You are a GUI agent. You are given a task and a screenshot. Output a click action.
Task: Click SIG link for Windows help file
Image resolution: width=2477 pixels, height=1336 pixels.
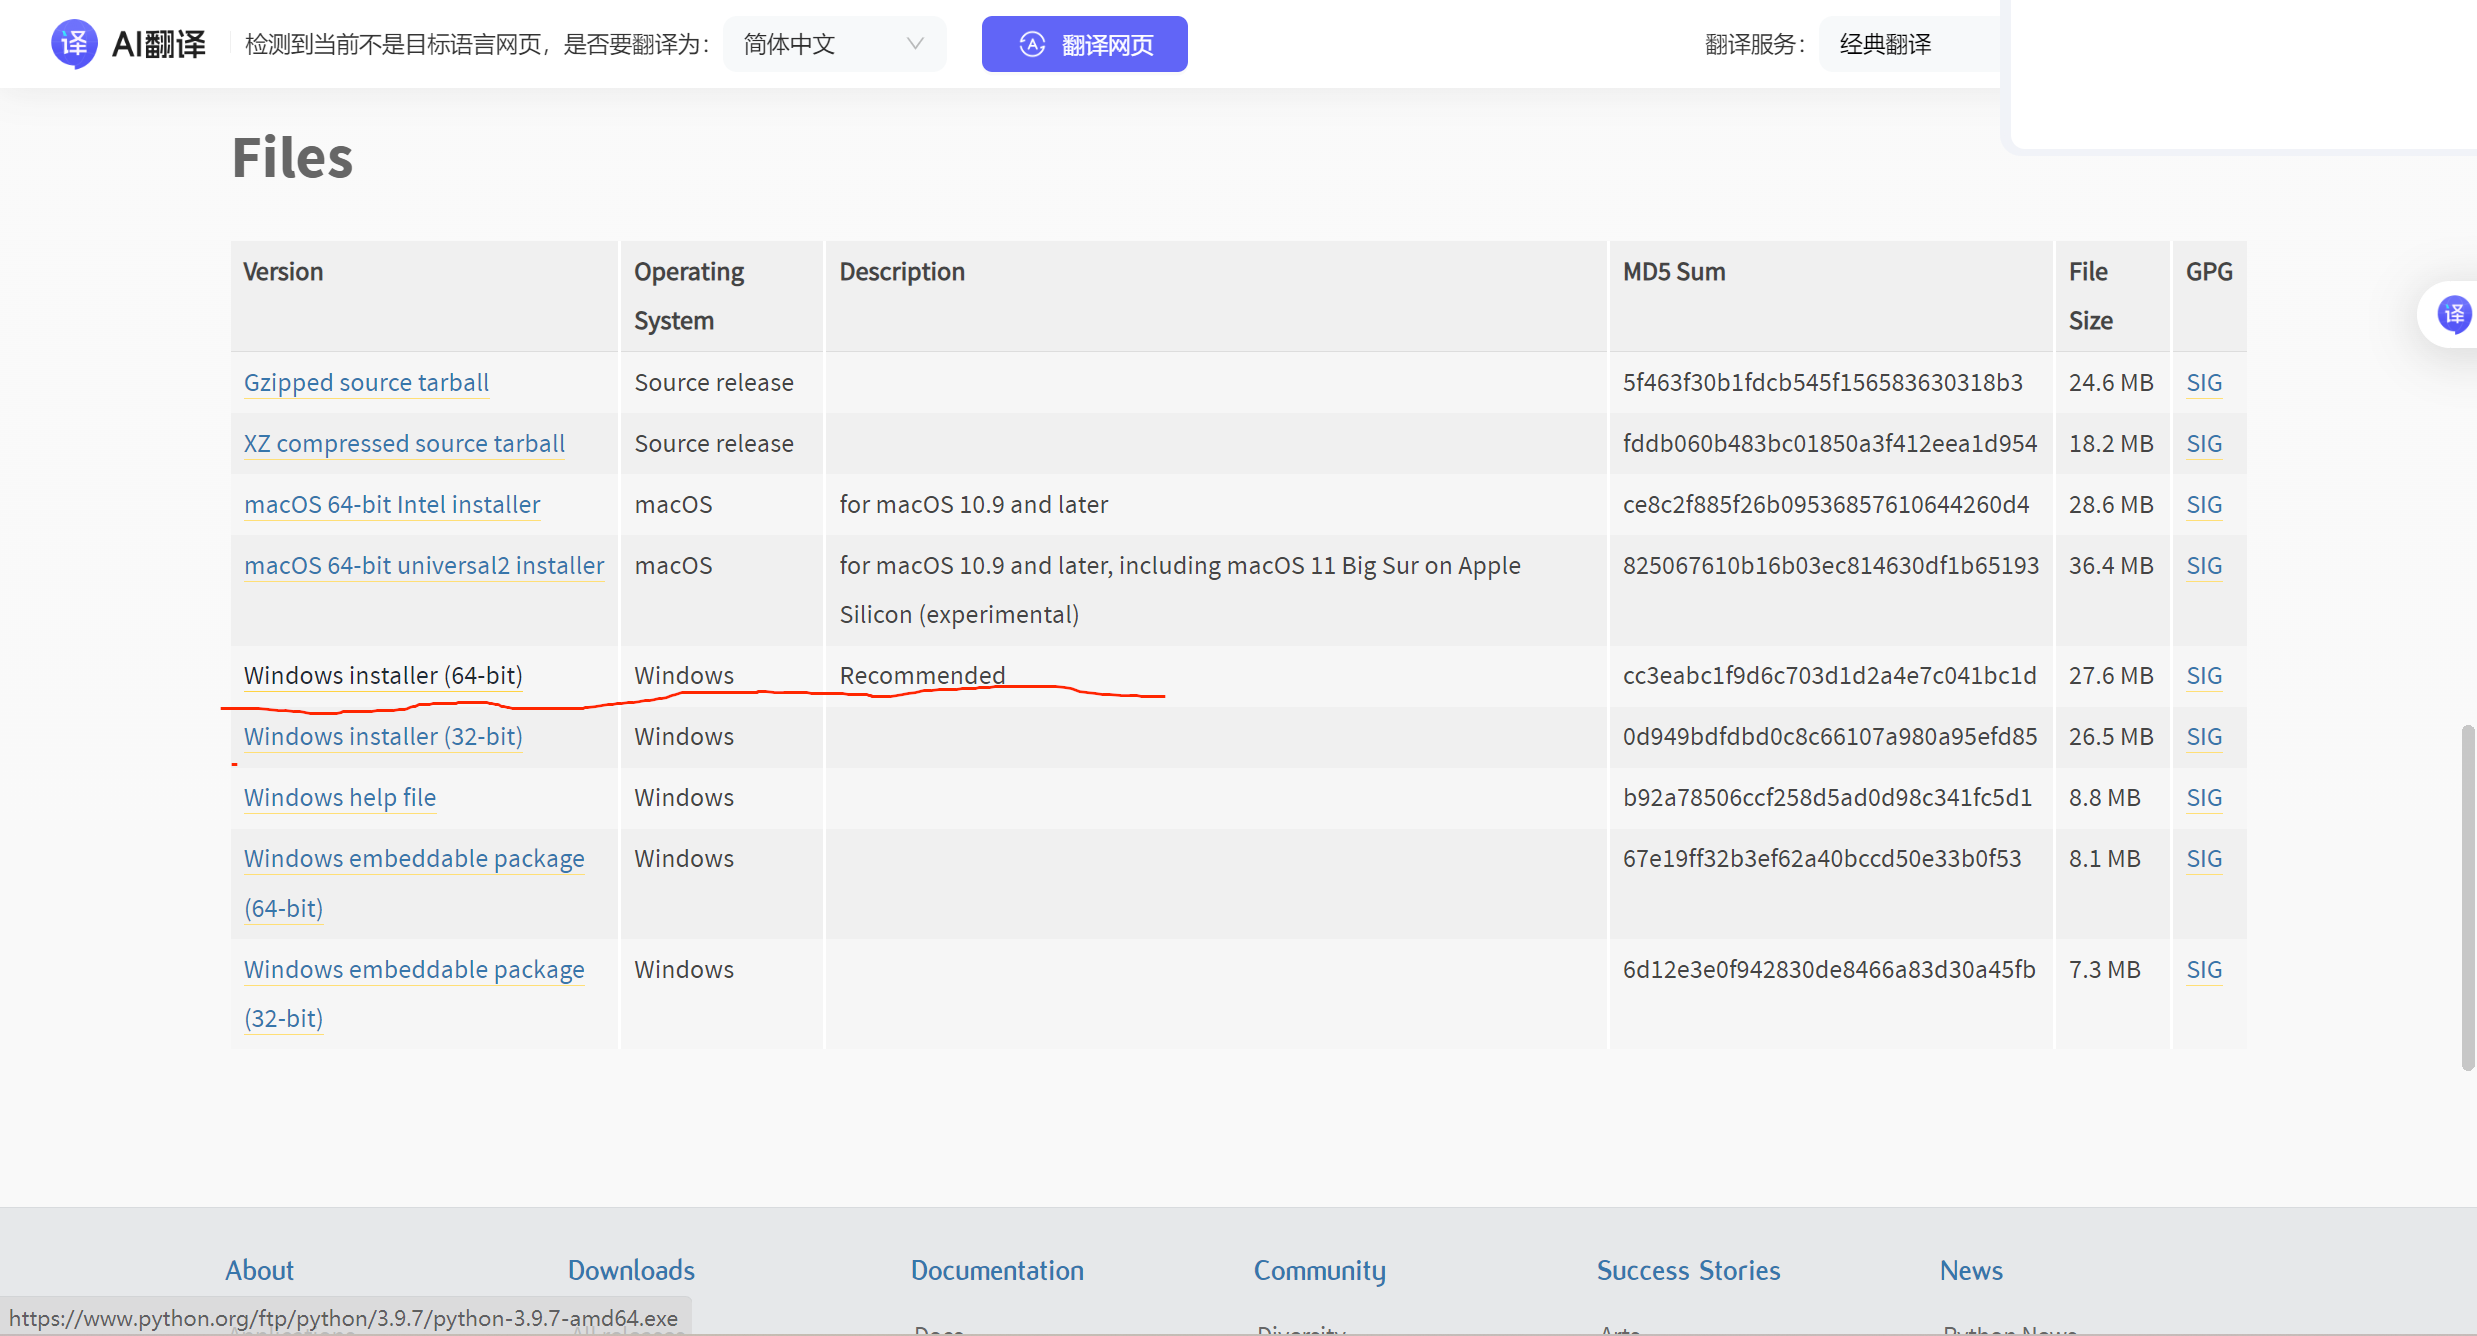point(2203,798)
